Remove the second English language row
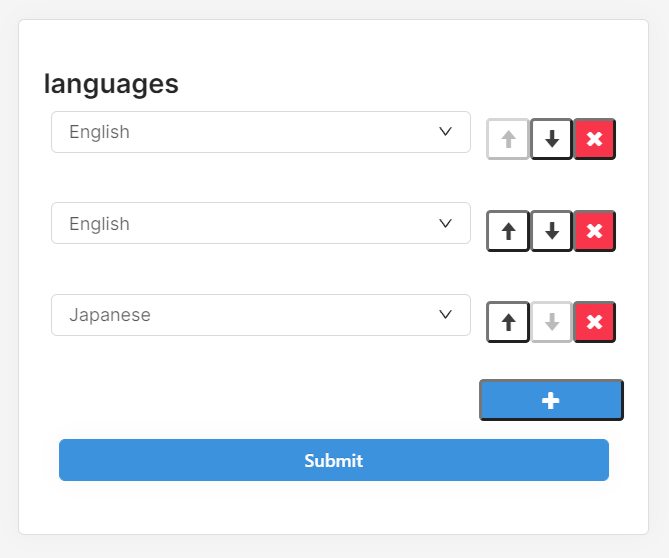 [594, 231]
